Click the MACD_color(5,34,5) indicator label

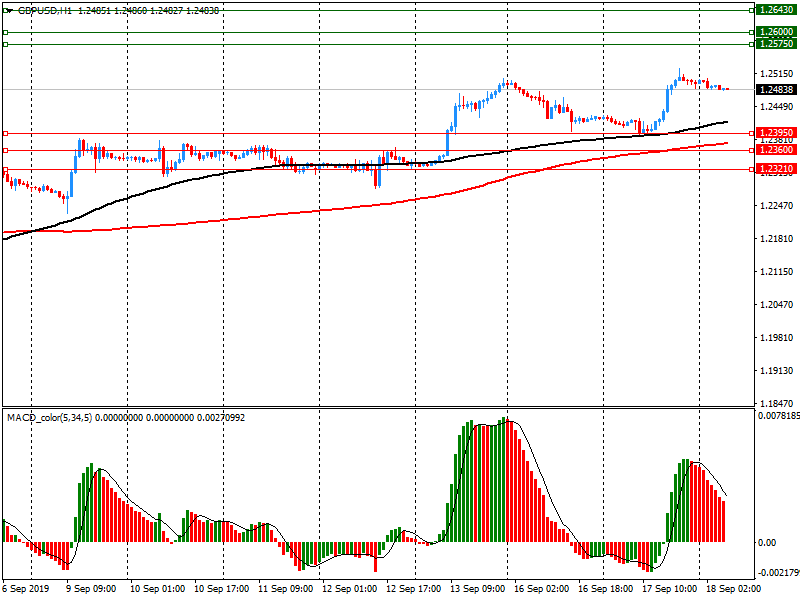coord(49,418)
